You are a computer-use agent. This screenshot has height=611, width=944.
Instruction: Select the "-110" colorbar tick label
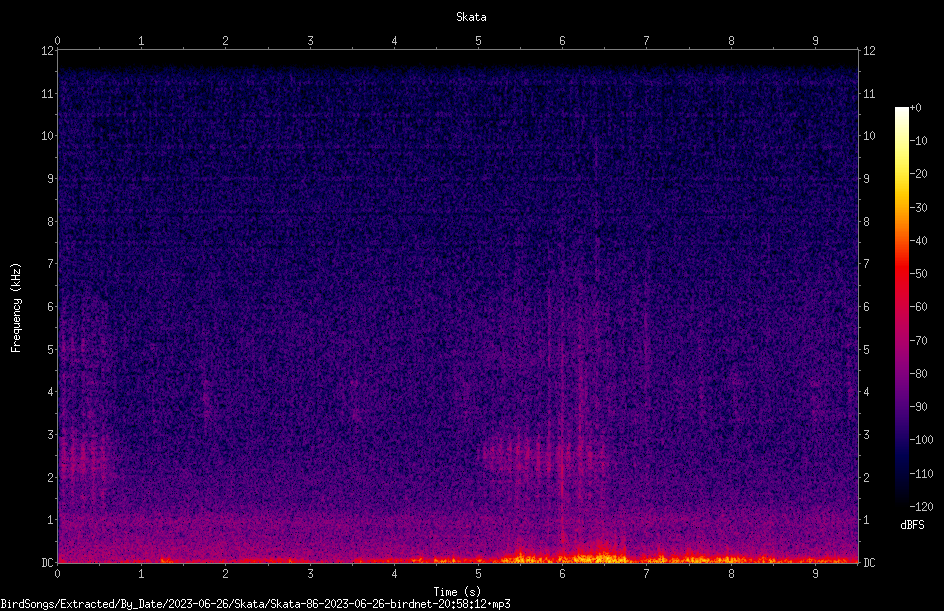(x=921, y=474)
